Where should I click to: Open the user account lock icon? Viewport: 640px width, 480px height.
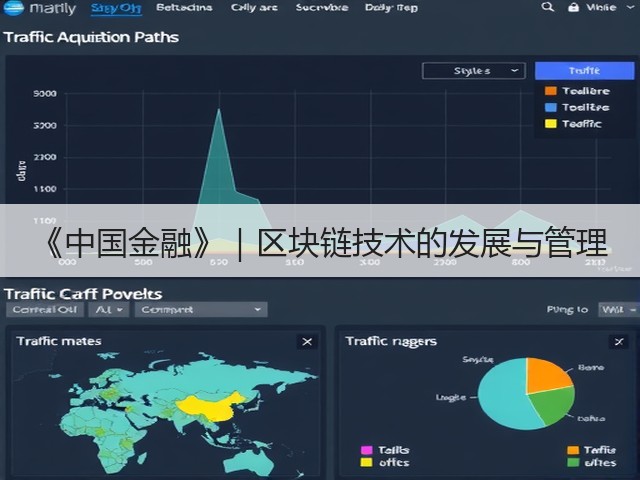[x=573, y=7]
